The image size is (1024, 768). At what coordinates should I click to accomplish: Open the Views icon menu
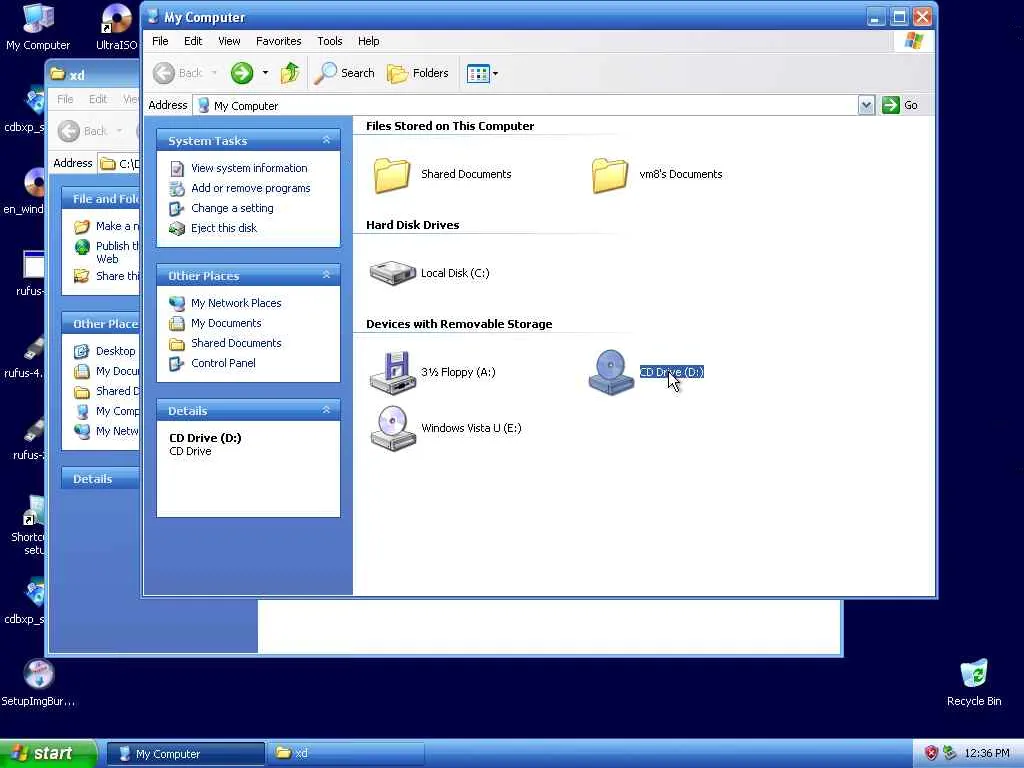click(483, 73)
